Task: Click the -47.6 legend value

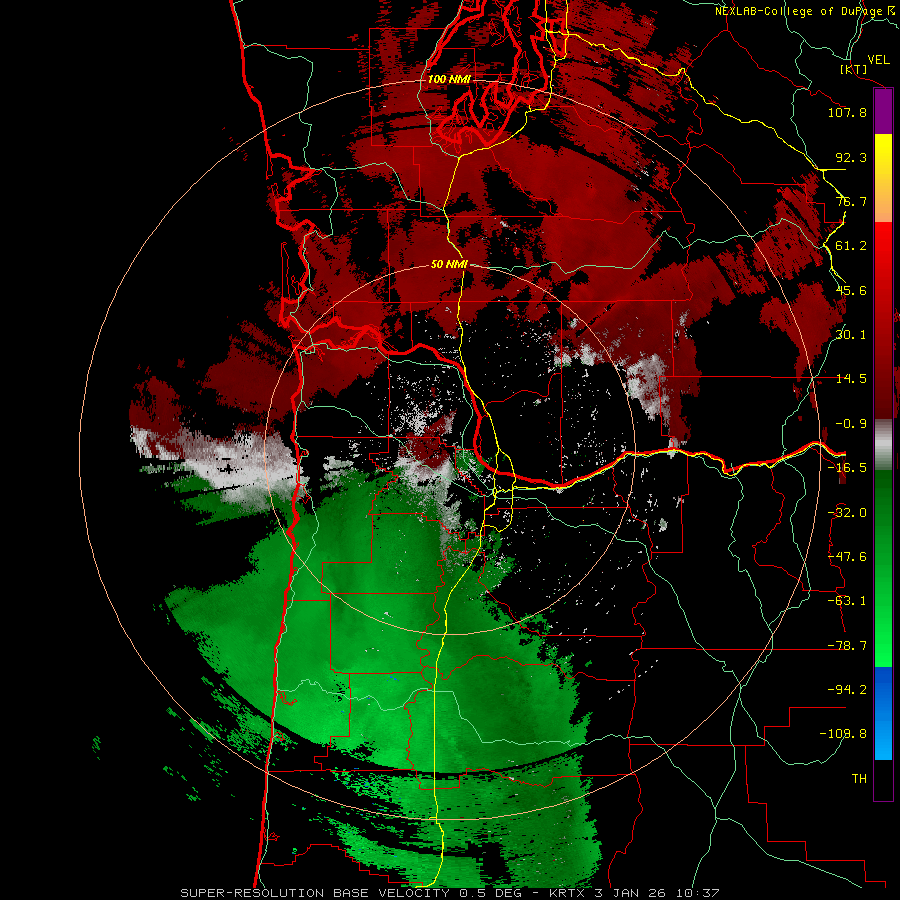Action: (x=847, y=557)
